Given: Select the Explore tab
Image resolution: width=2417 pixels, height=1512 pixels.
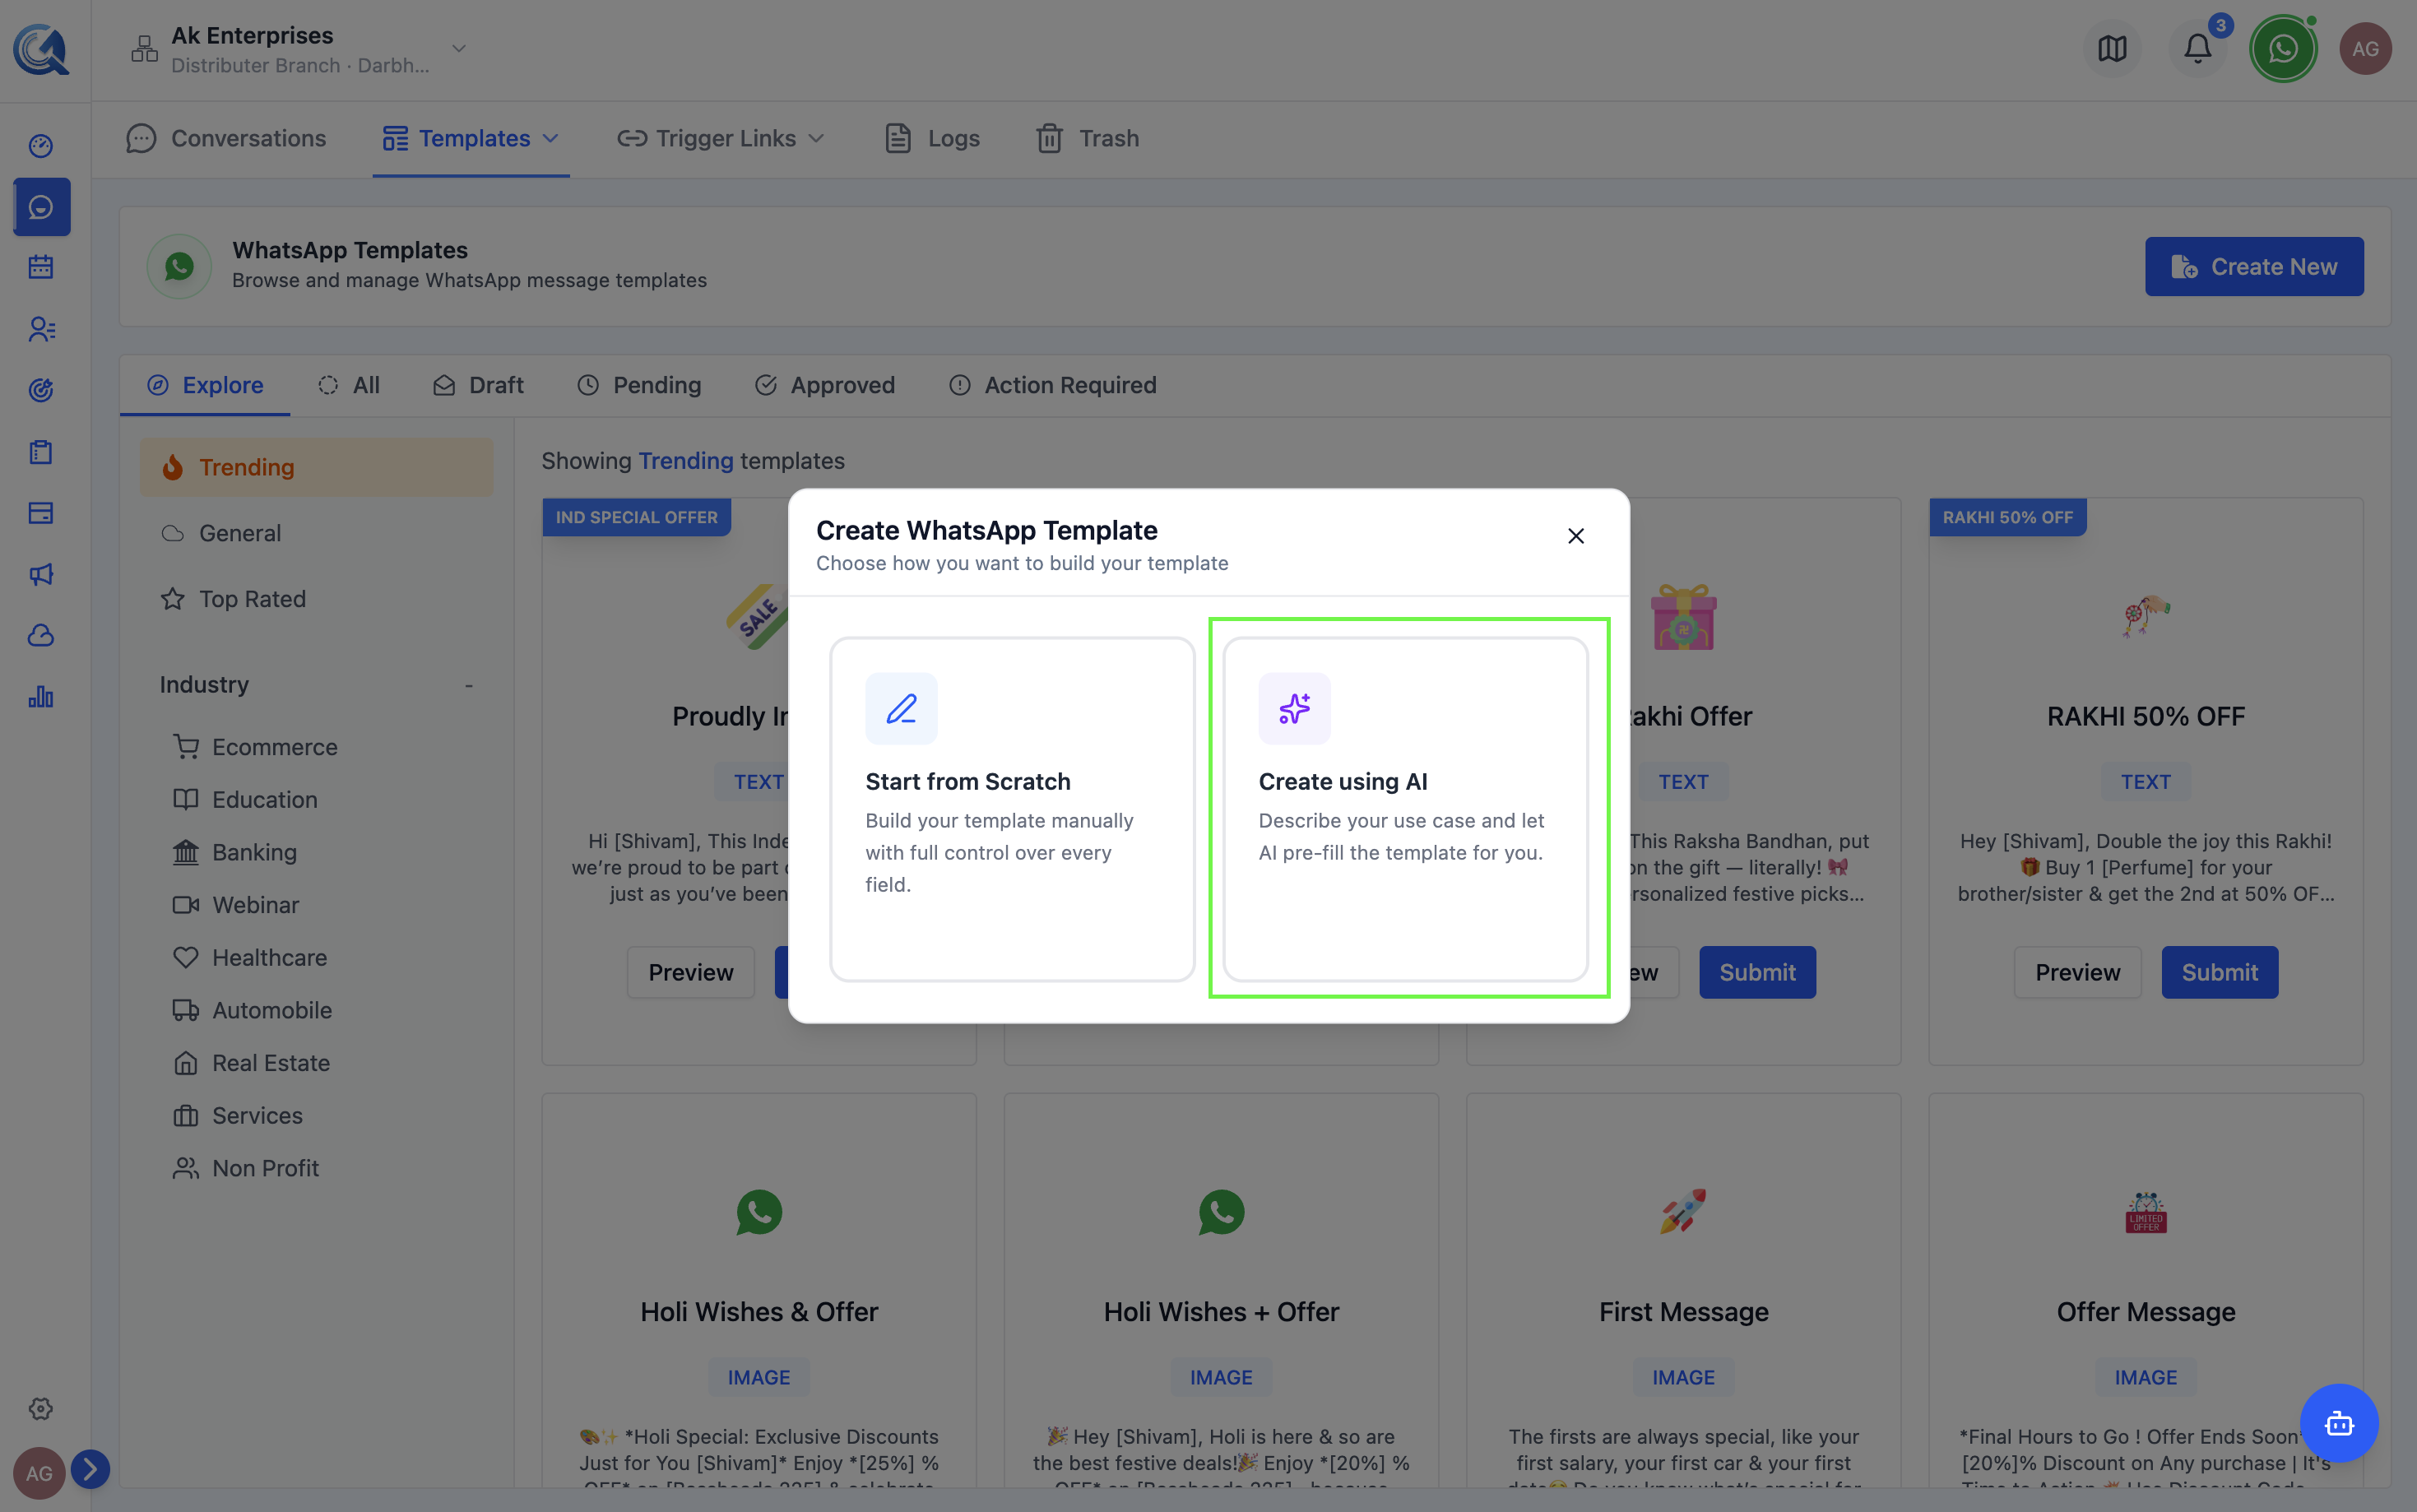Looking at the screenshot, I should tap(205, 385).
